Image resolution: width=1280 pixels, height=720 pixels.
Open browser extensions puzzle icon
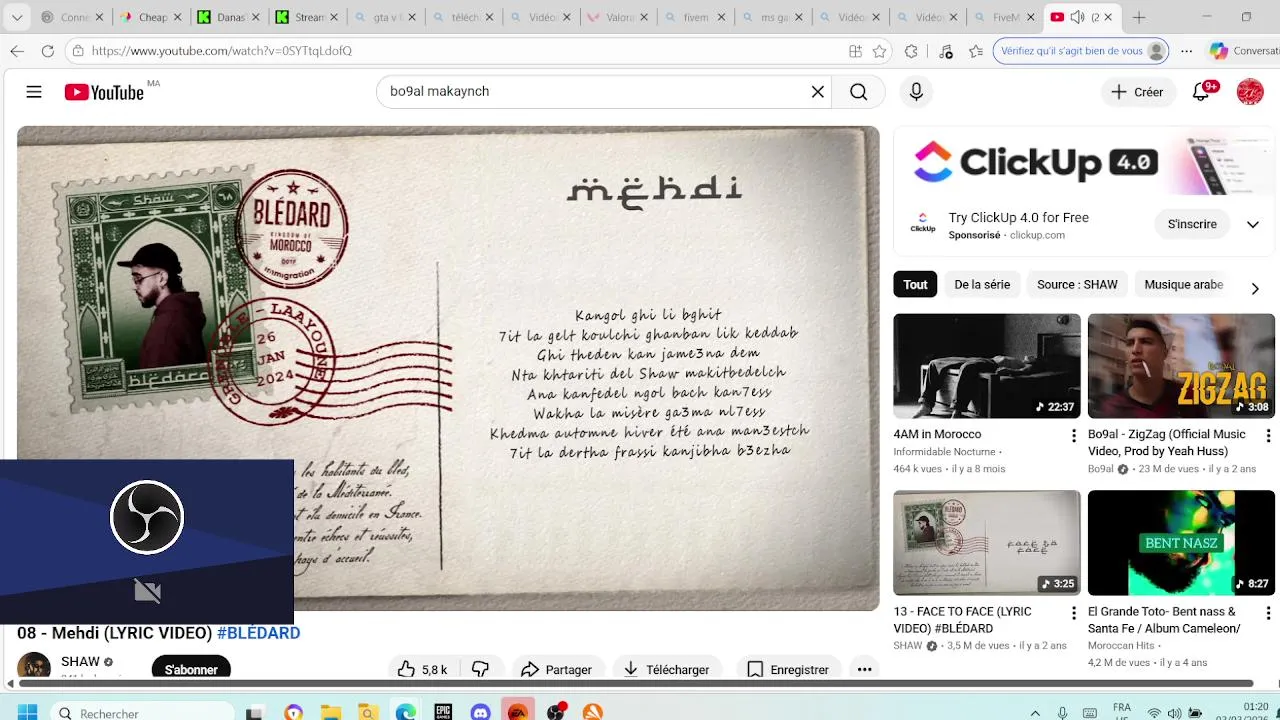coord(911,51)
